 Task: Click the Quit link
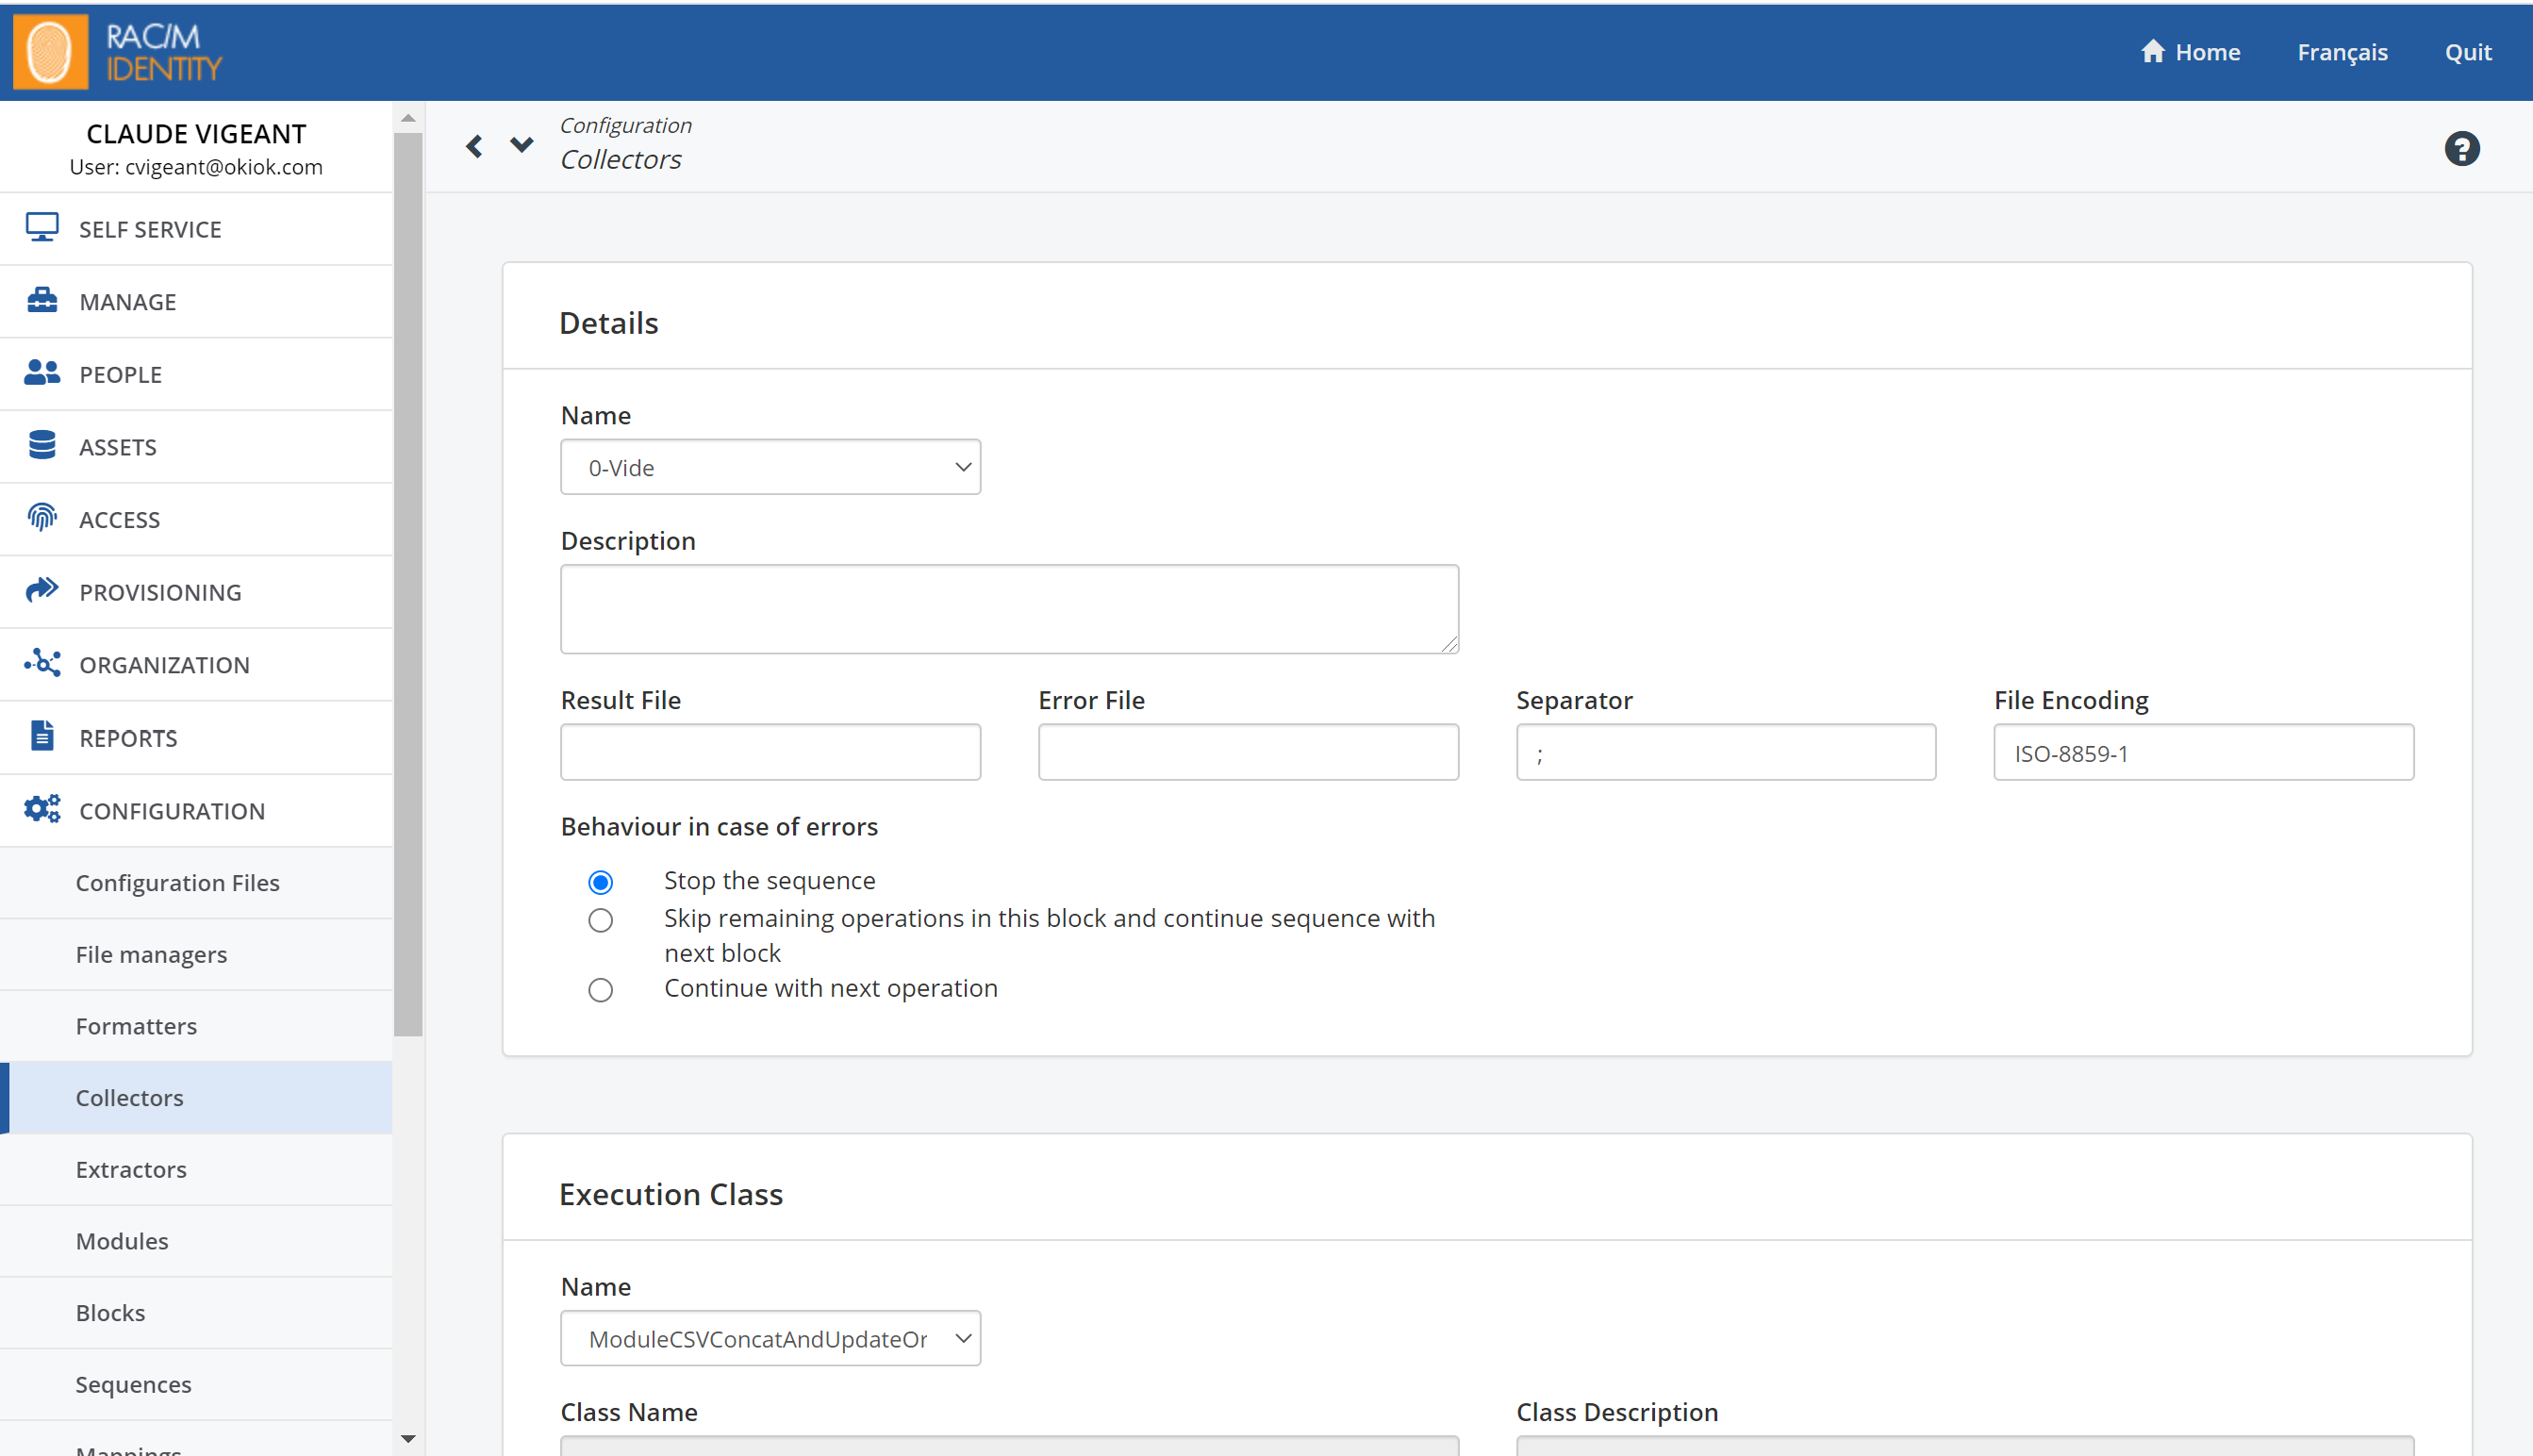tap(2468, 52)
